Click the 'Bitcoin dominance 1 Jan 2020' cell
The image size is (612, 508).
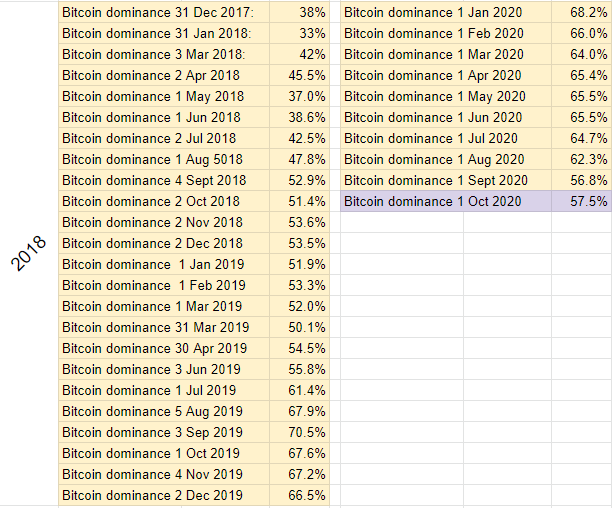click(446, 12)
